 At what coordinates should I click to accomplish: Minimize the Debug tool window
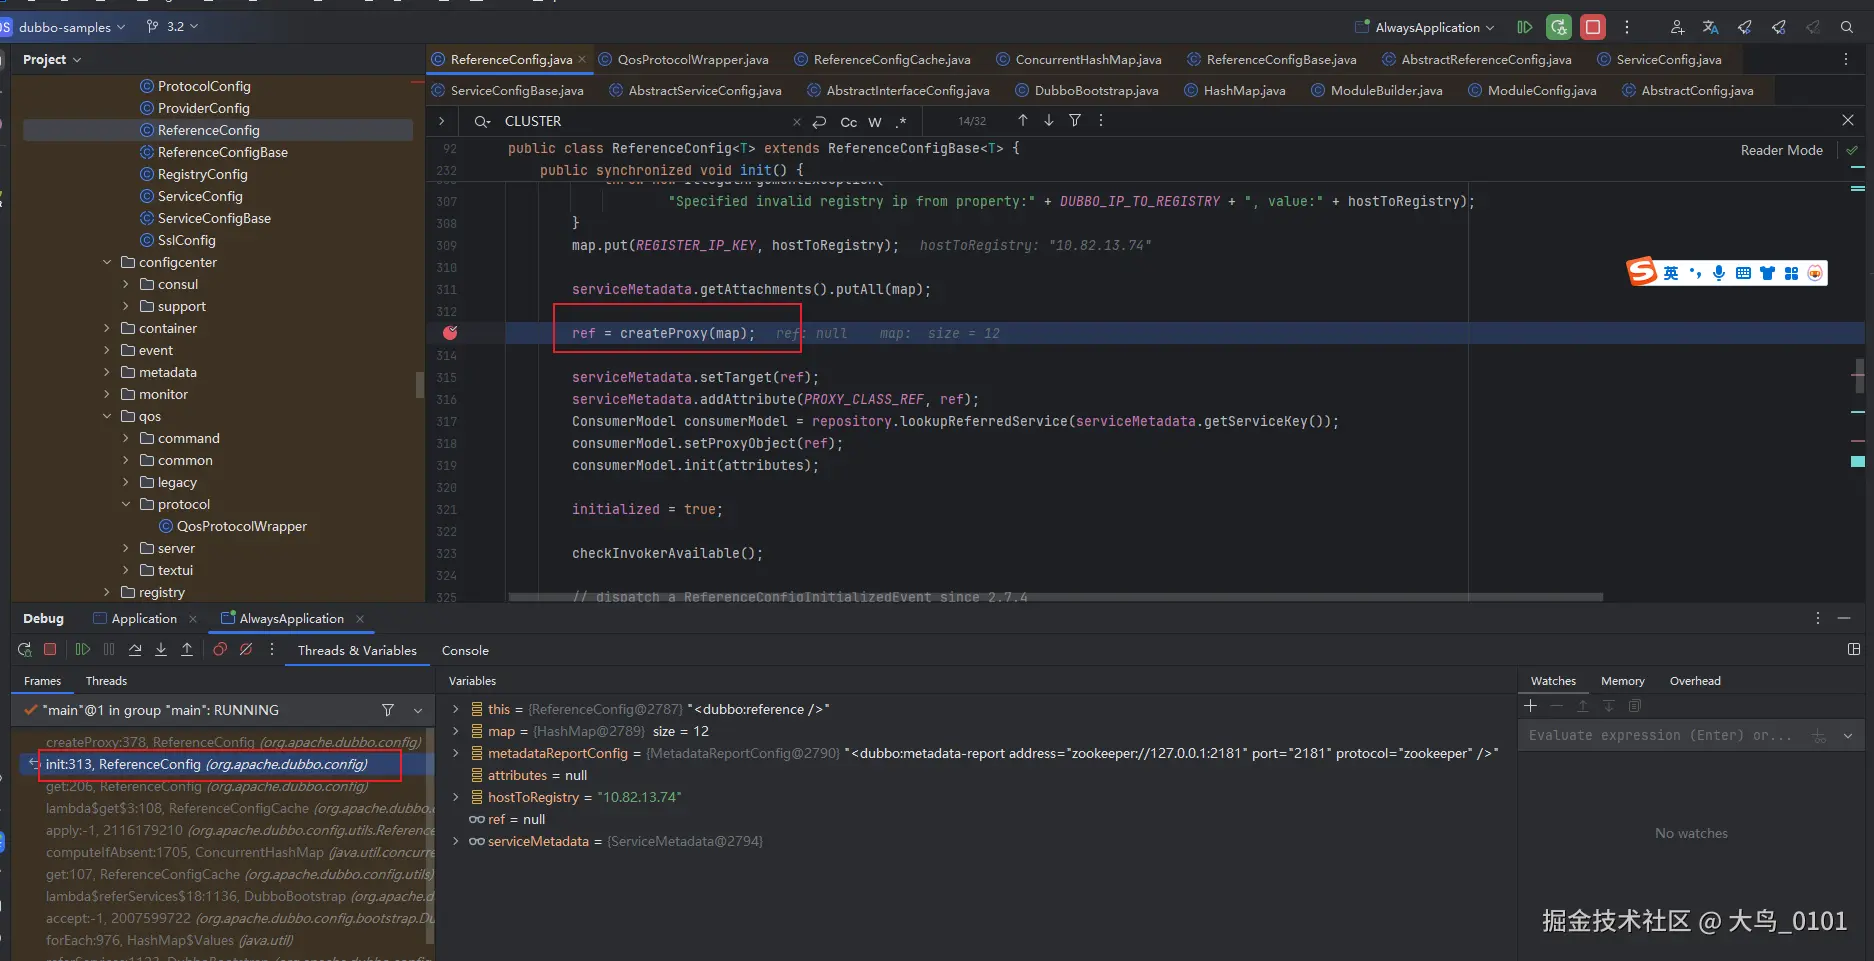(1844, 619)
